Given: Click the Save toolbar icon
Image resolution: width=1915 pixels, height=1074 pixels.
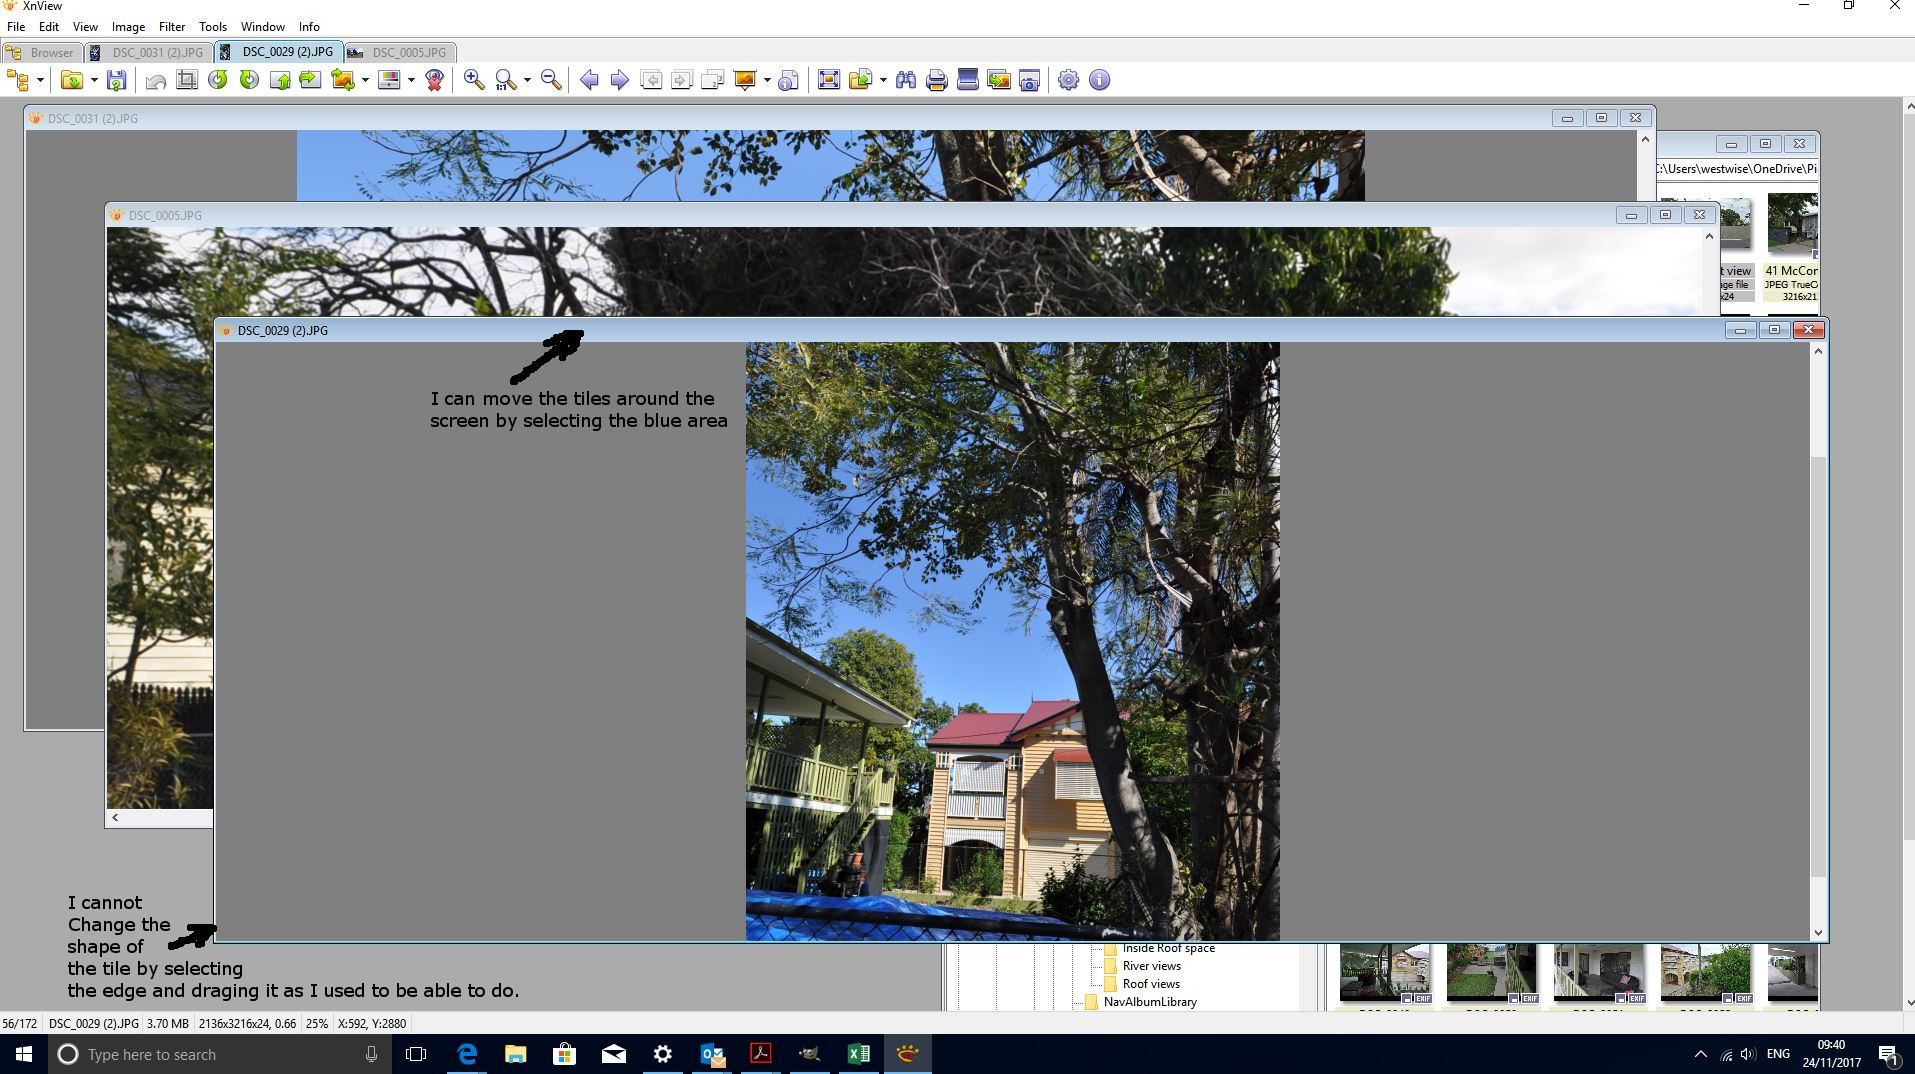Looking at the screenshot, I should click(x=117, y=80).
